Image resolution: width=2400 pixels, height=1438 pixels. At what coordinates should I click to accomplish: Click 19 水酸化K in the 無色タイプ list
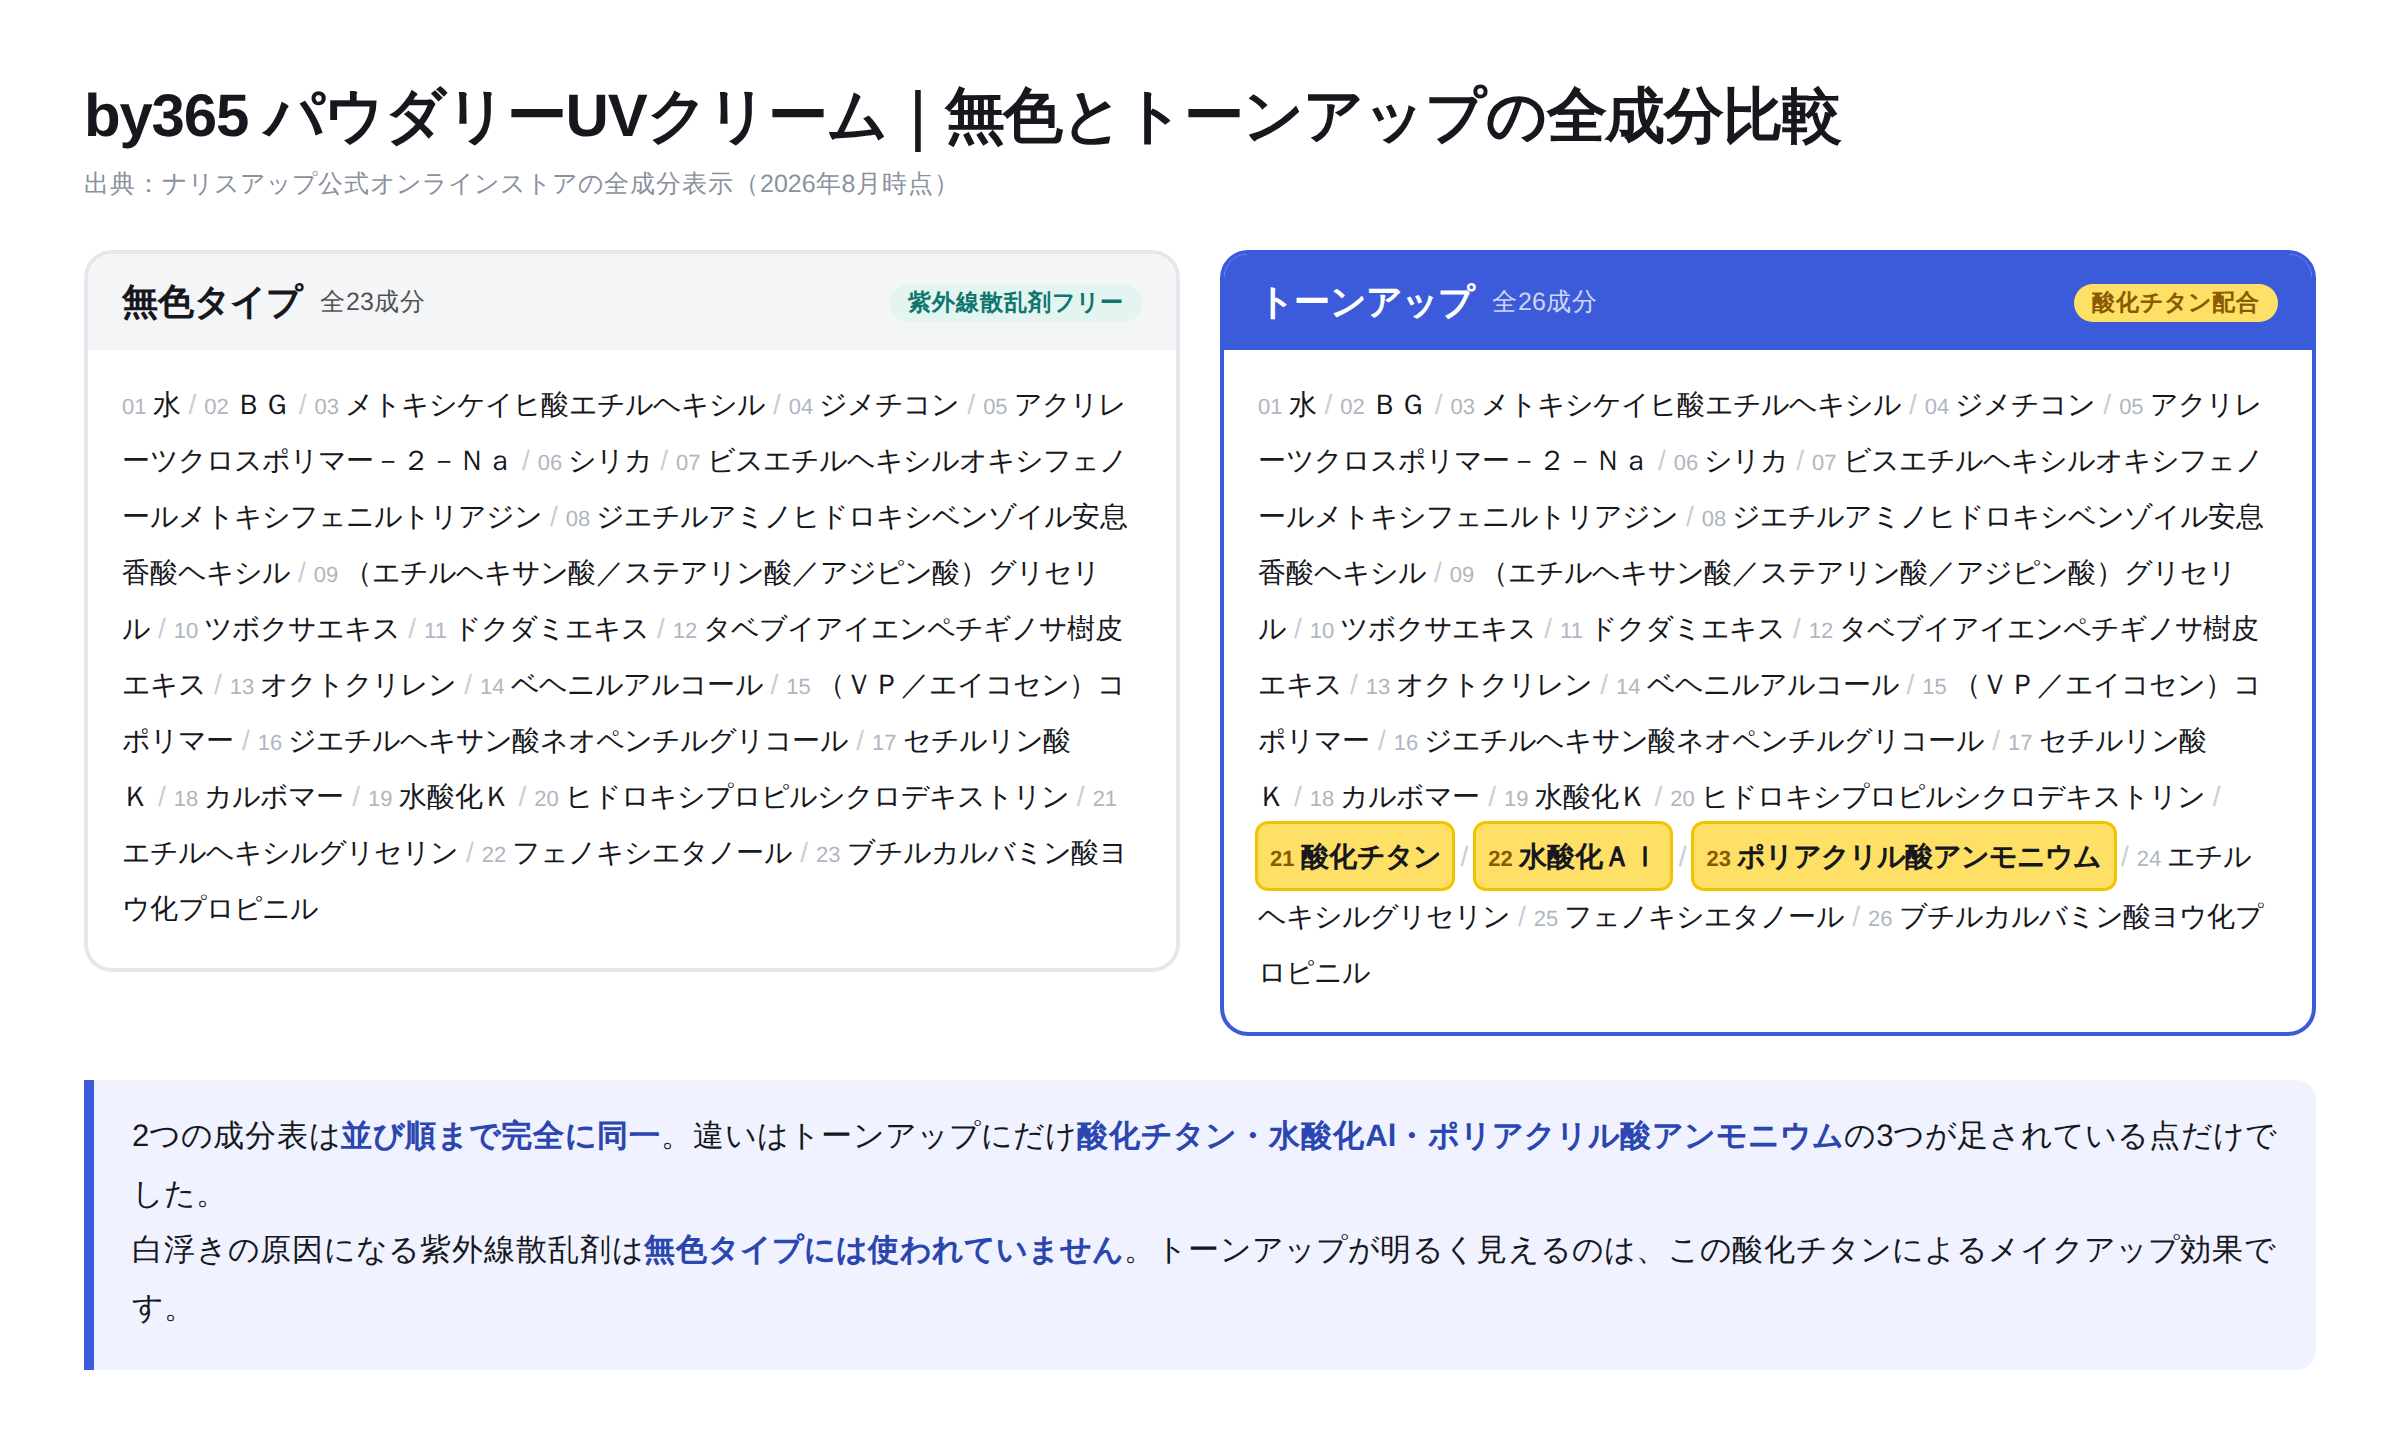click(x=438, y=797)
